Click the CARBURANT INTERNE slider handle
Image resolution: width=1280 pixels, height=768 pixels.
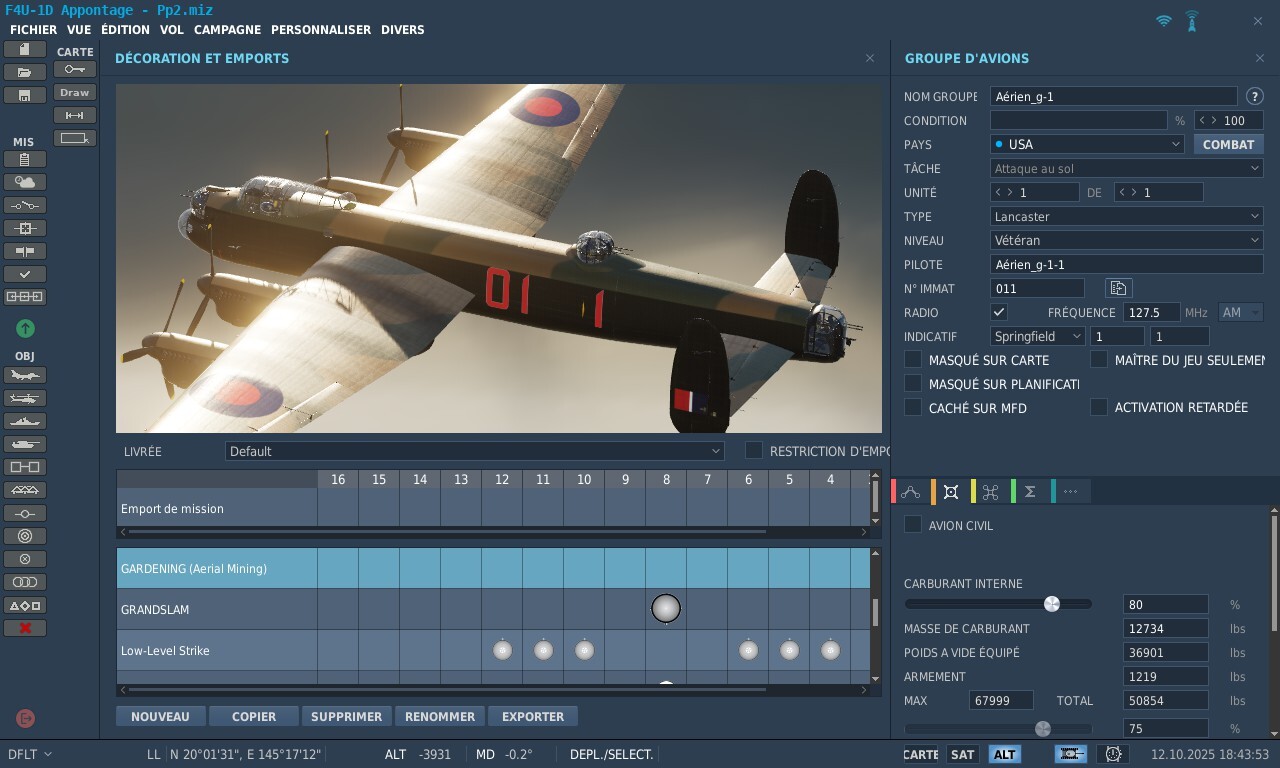(x=1051, y=604)
